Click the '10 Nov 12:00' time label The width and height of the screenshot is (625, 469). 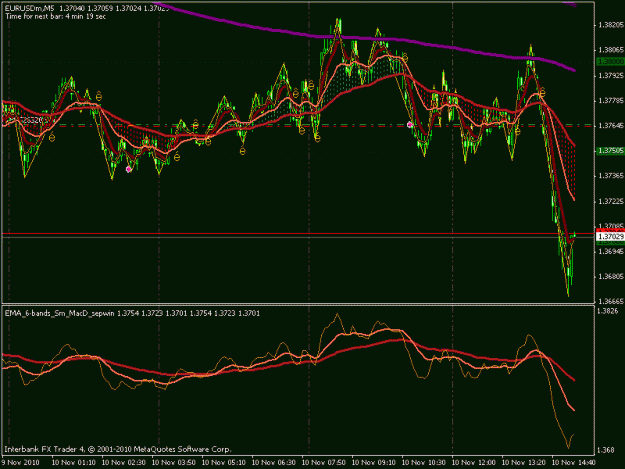coord(474,463)
